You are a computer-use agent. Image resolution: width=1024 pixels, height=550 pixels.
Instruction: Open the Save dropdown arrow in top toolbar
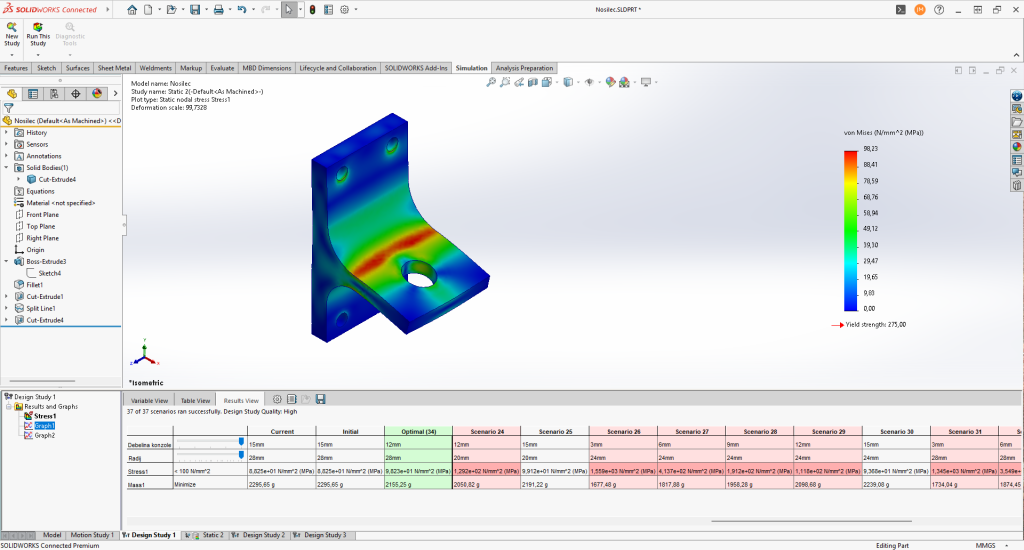(x=206, y=10)
